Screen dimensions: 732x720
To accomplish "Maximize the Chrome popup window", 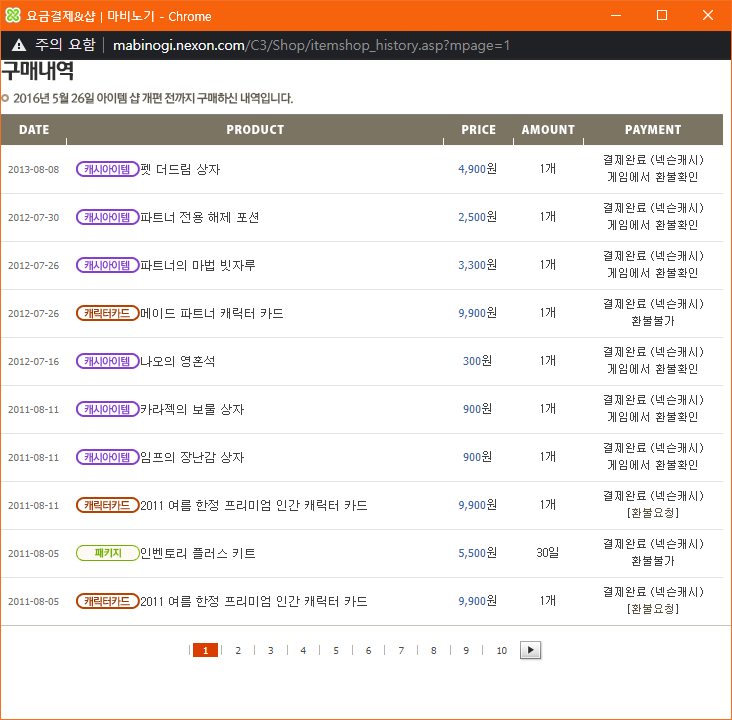I will point(662,15).
